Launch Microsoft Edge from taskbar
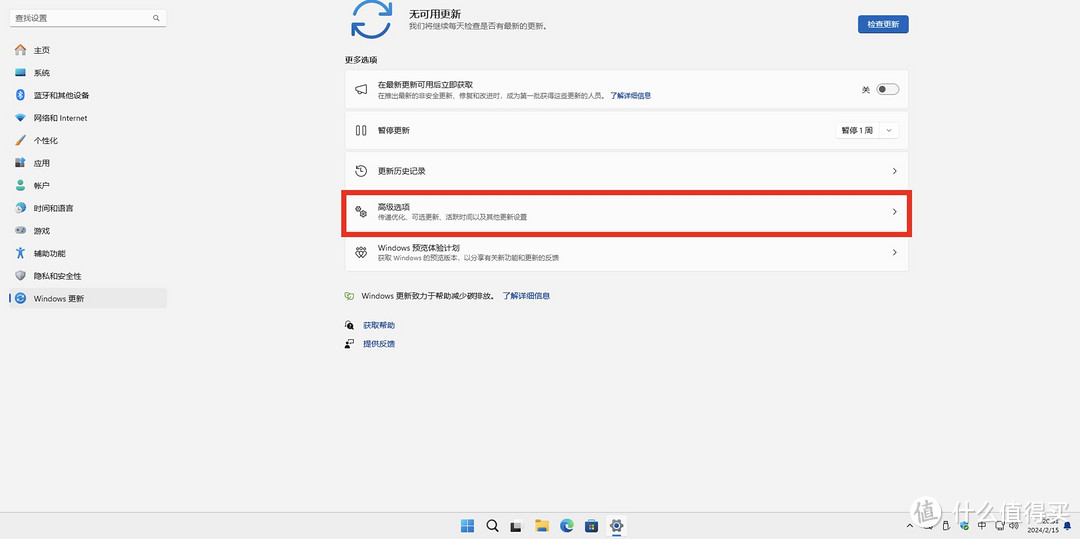1080x539 pixels. [x=567, y=527]
